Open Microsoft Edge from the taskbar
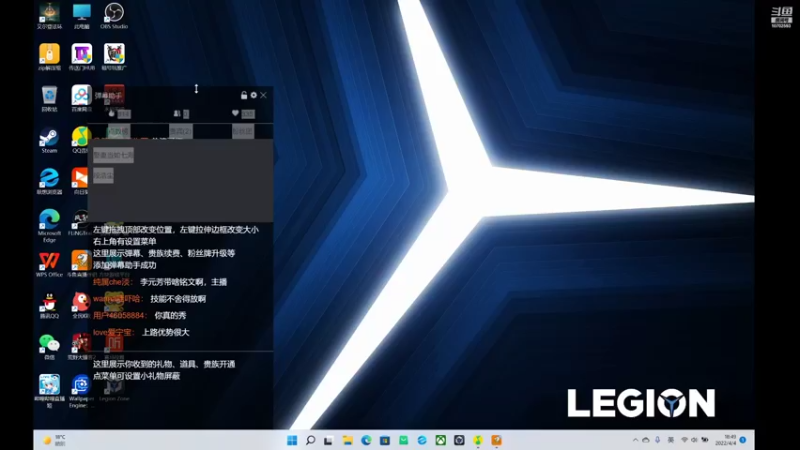800x450 pixels. [366, 440]
